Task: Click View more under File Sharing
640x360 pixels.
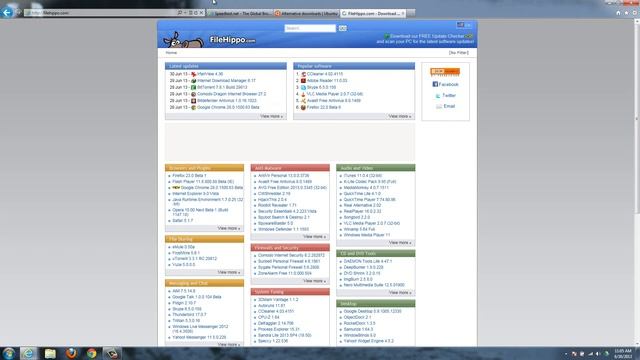Action: pos(229,272)
